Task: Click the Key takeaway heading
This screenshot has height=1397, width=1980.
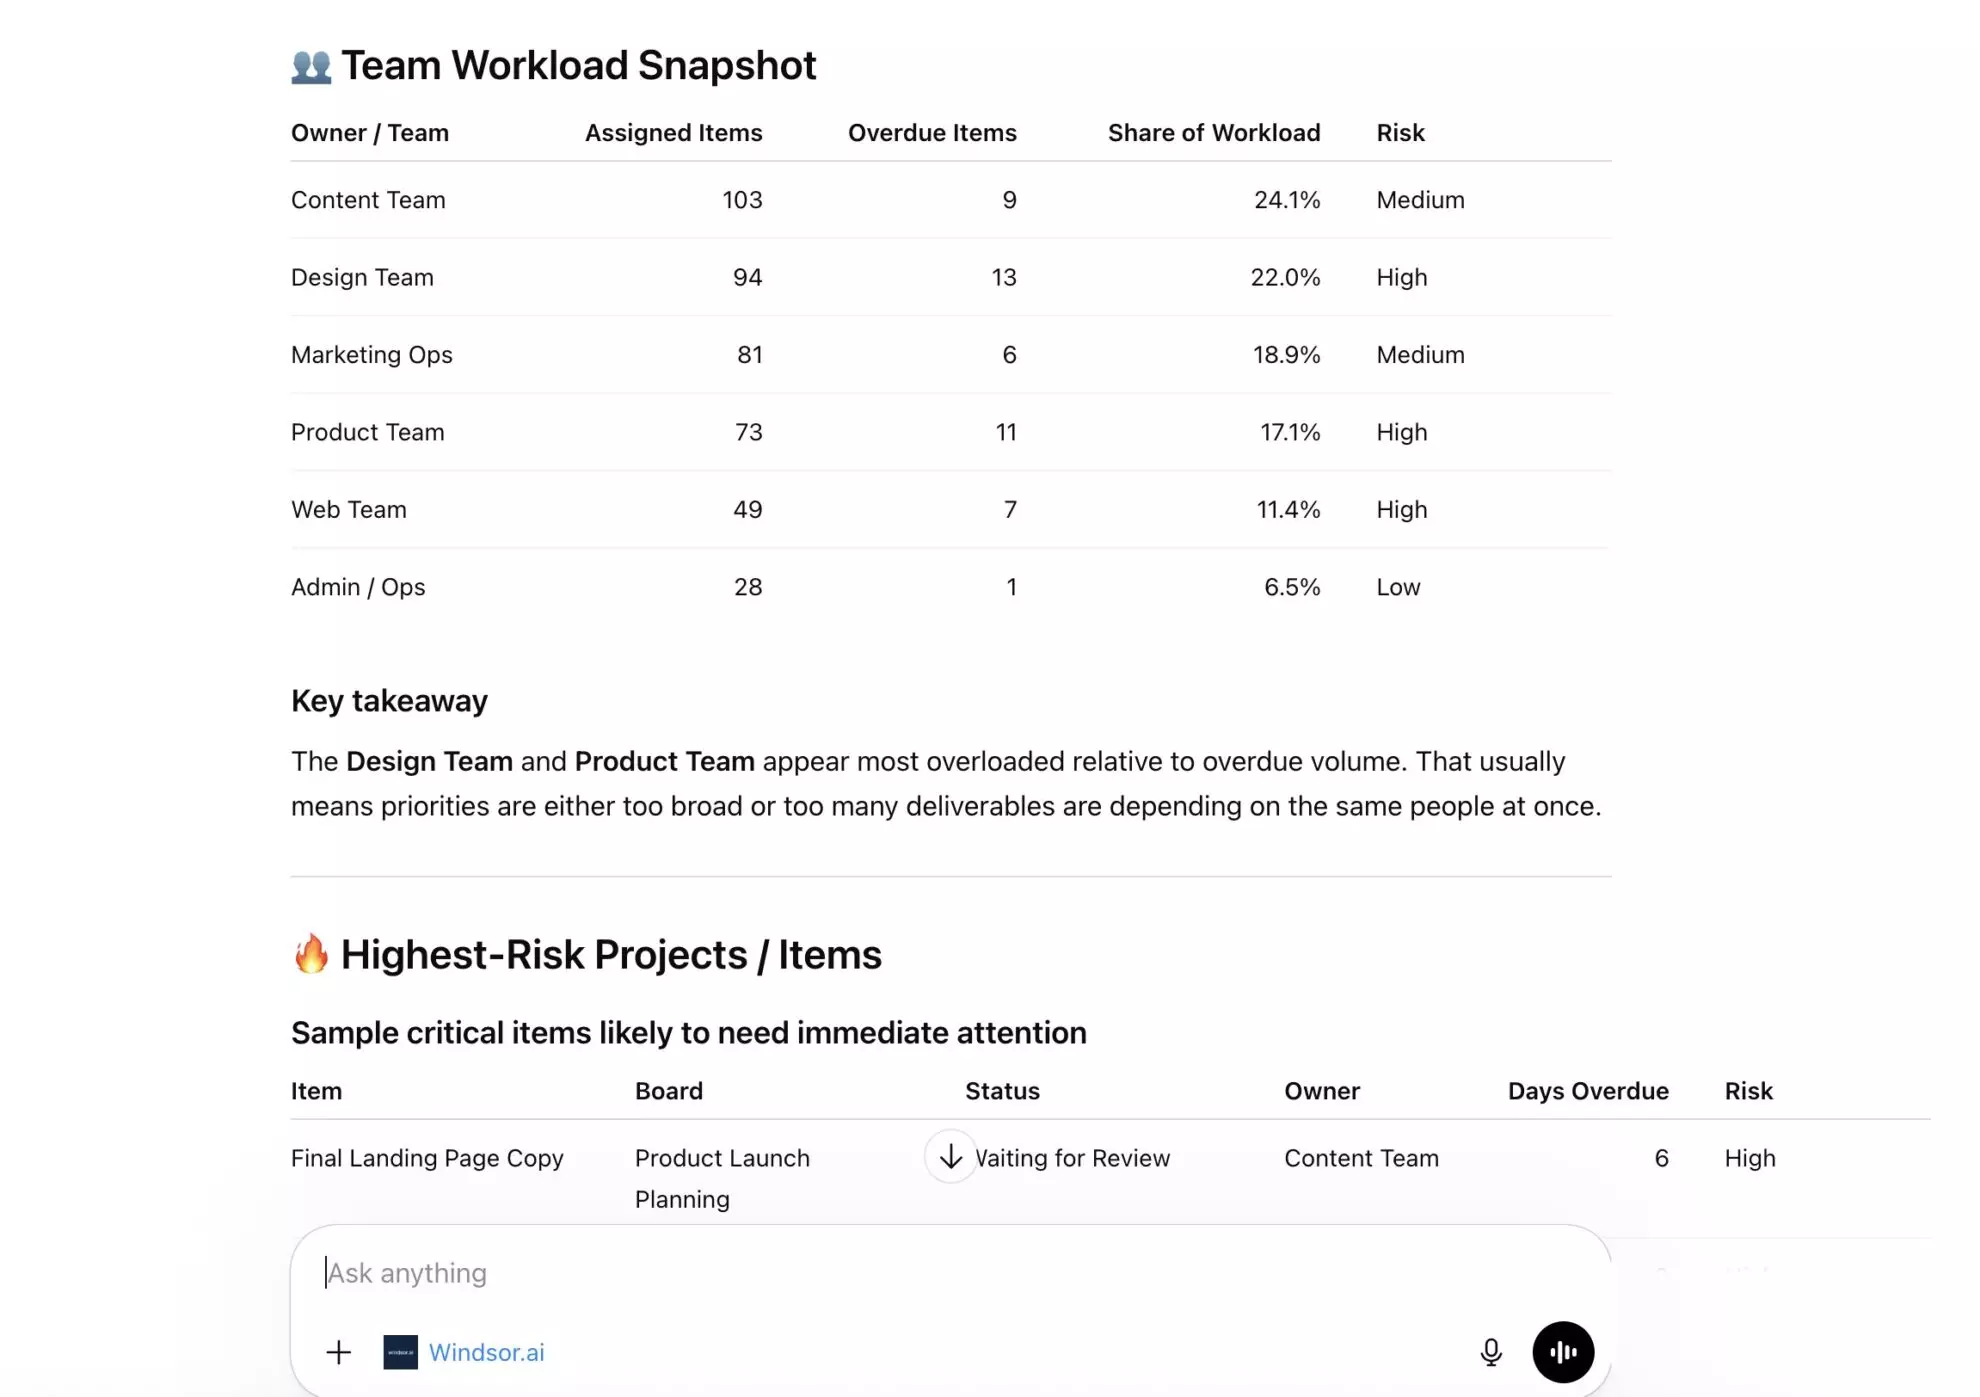Action: pyautogui.click(x=389, y=701)
